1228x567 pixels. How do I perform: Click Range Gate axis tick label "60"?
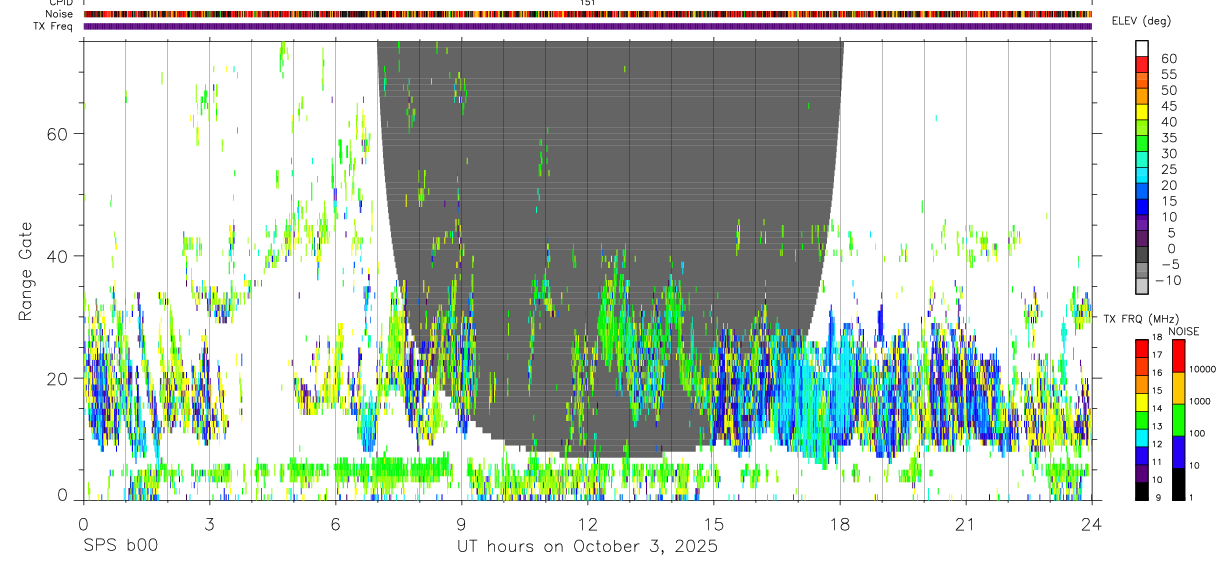58,134
